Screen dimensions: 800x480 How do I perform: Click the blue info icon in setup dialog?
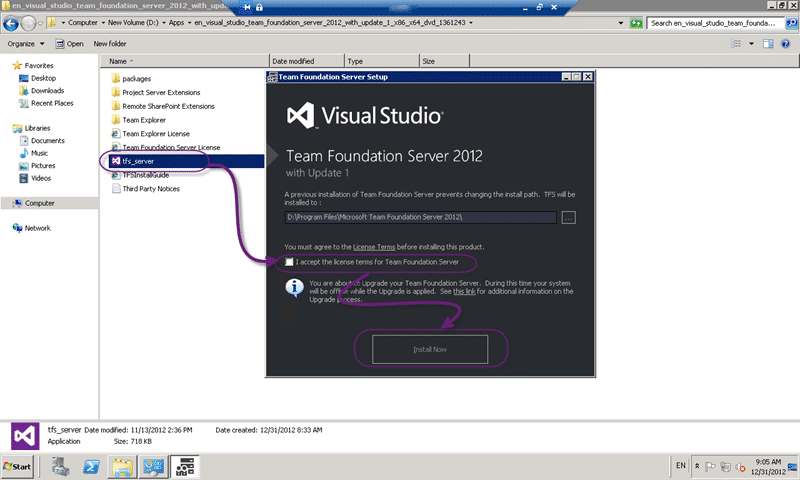click(294, 288)
